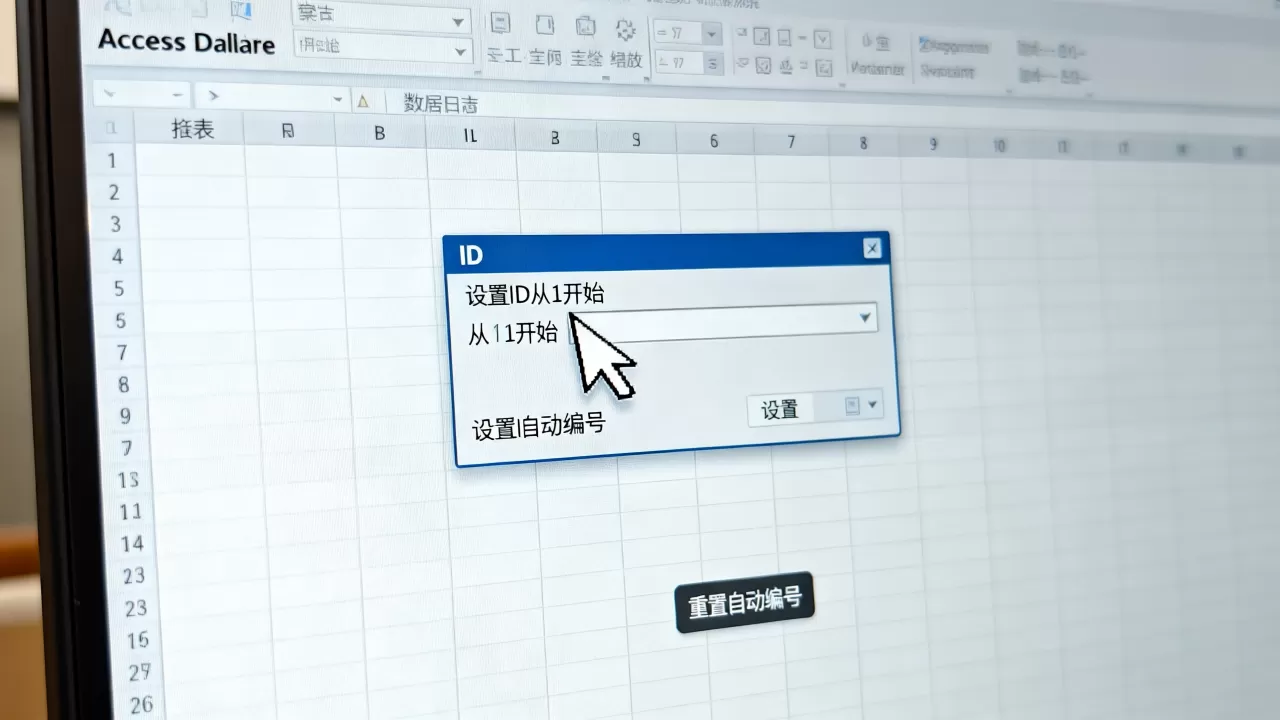
Task: Open the upper 97 size dropdown
Action: pyautogui.click(x=712, y=33)
